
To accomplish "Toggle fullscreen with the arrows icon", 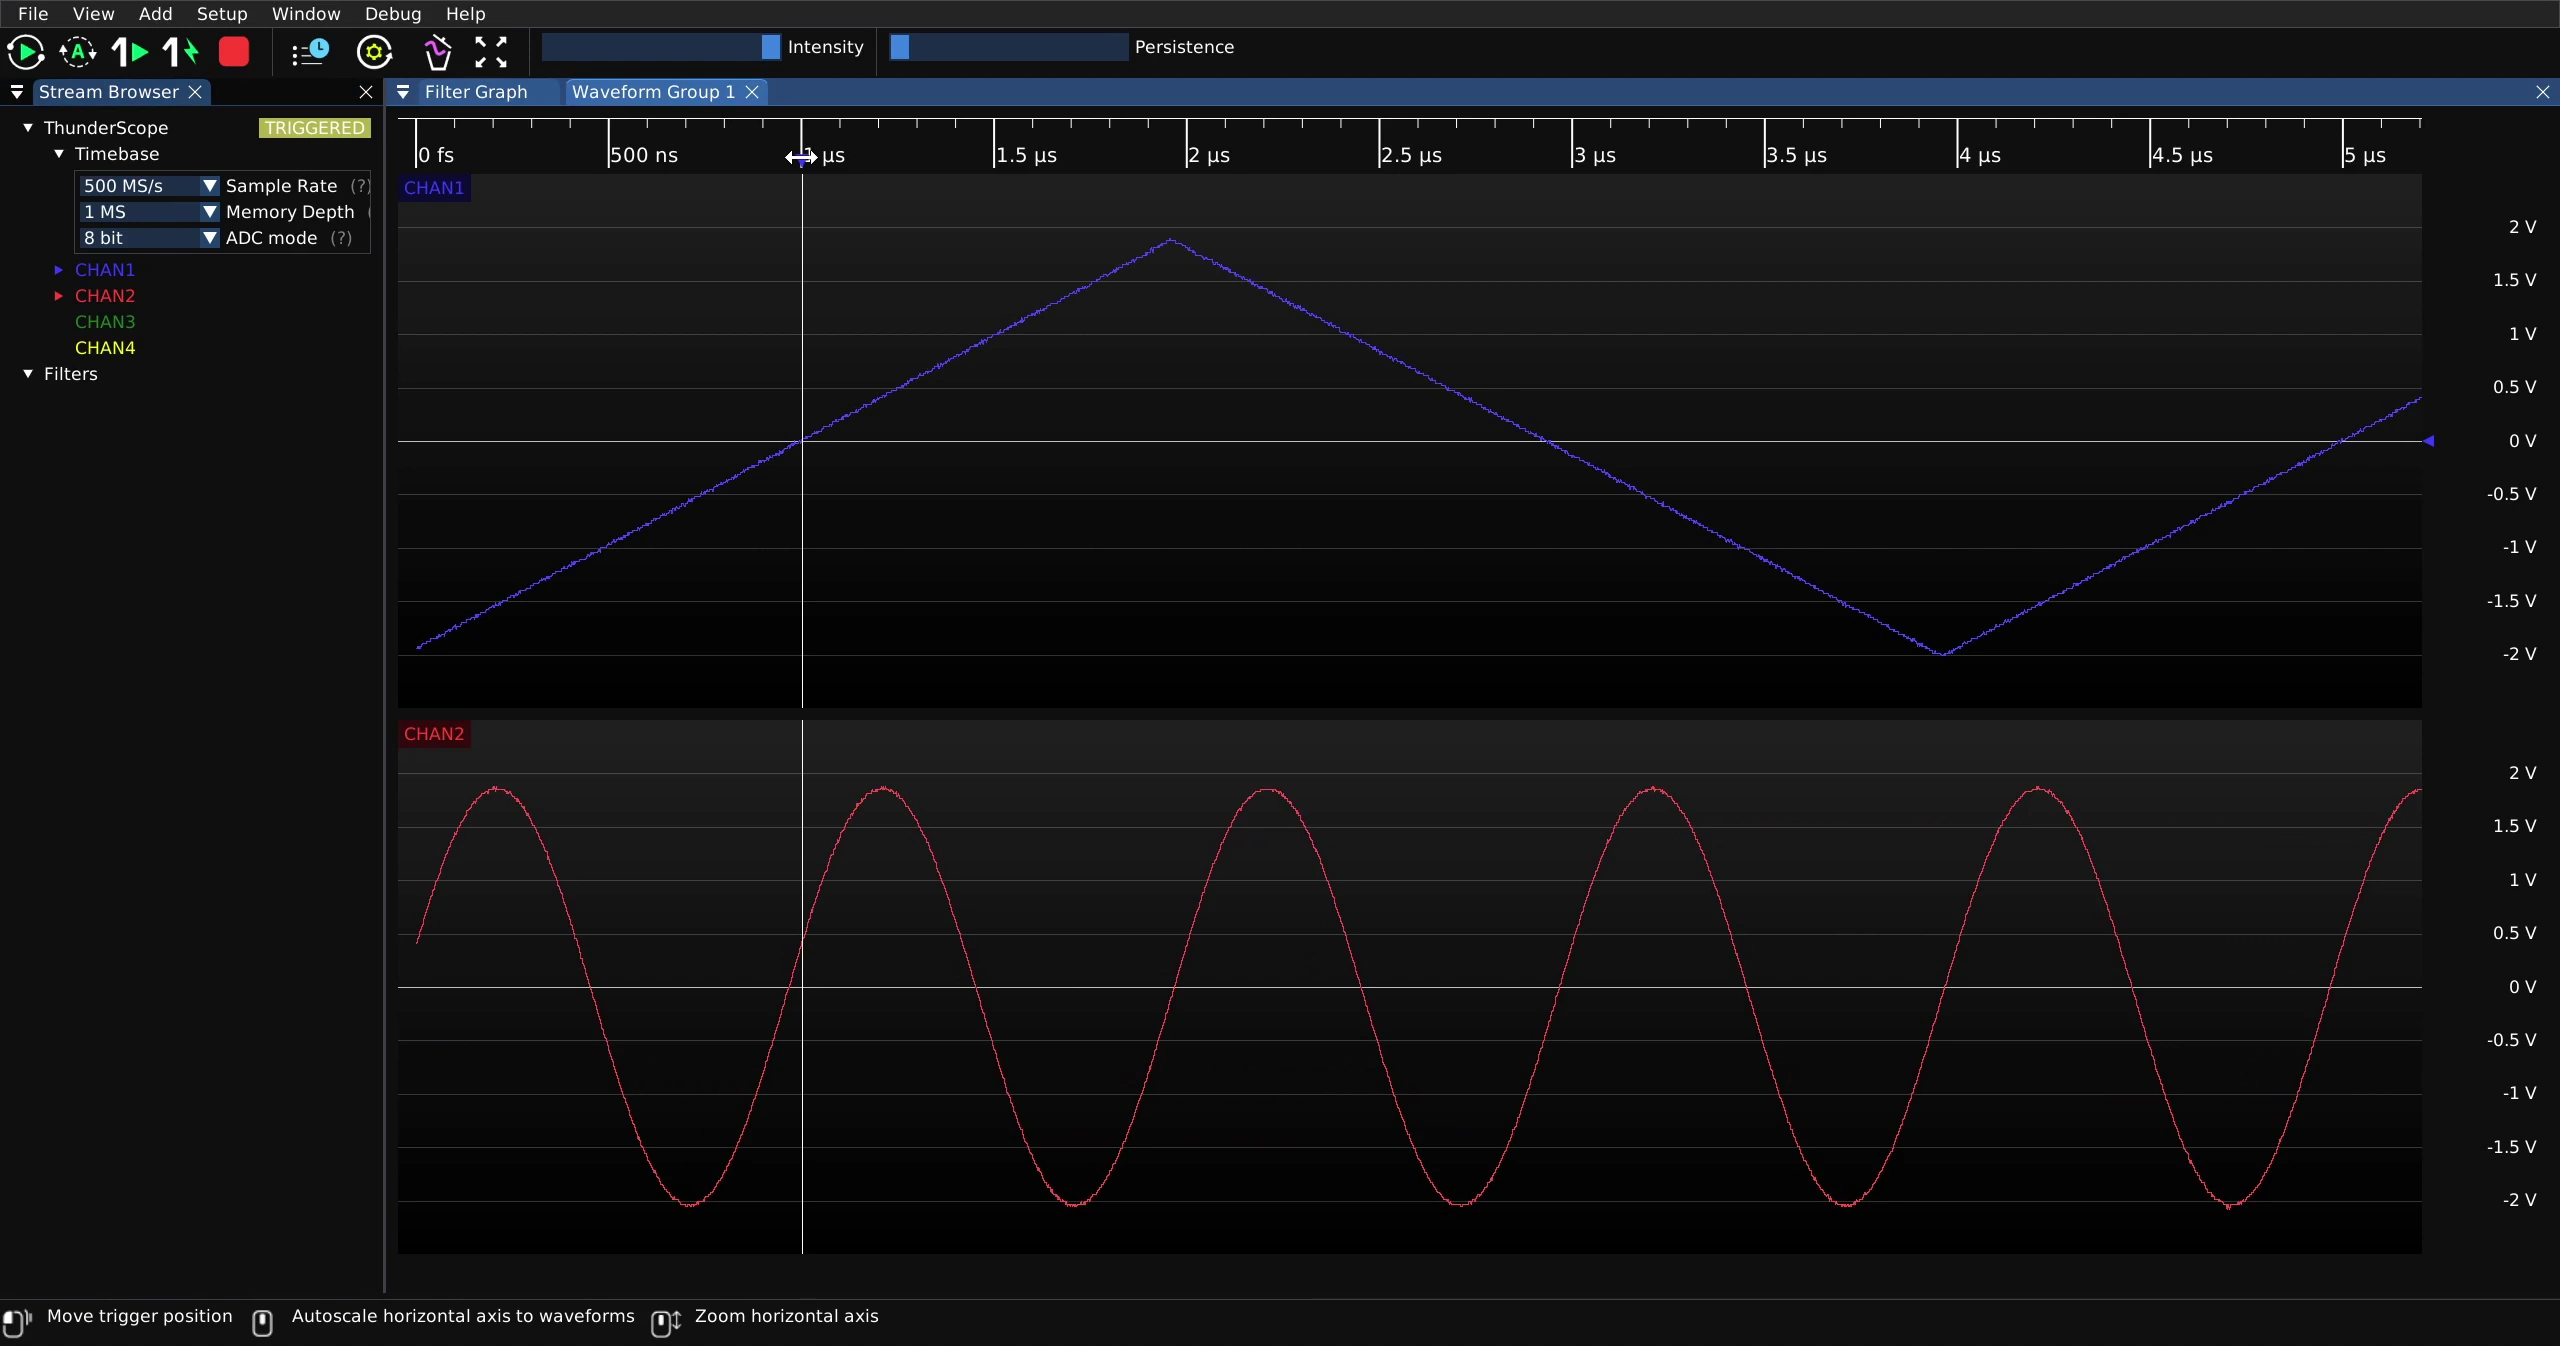I will coord(491,52).
